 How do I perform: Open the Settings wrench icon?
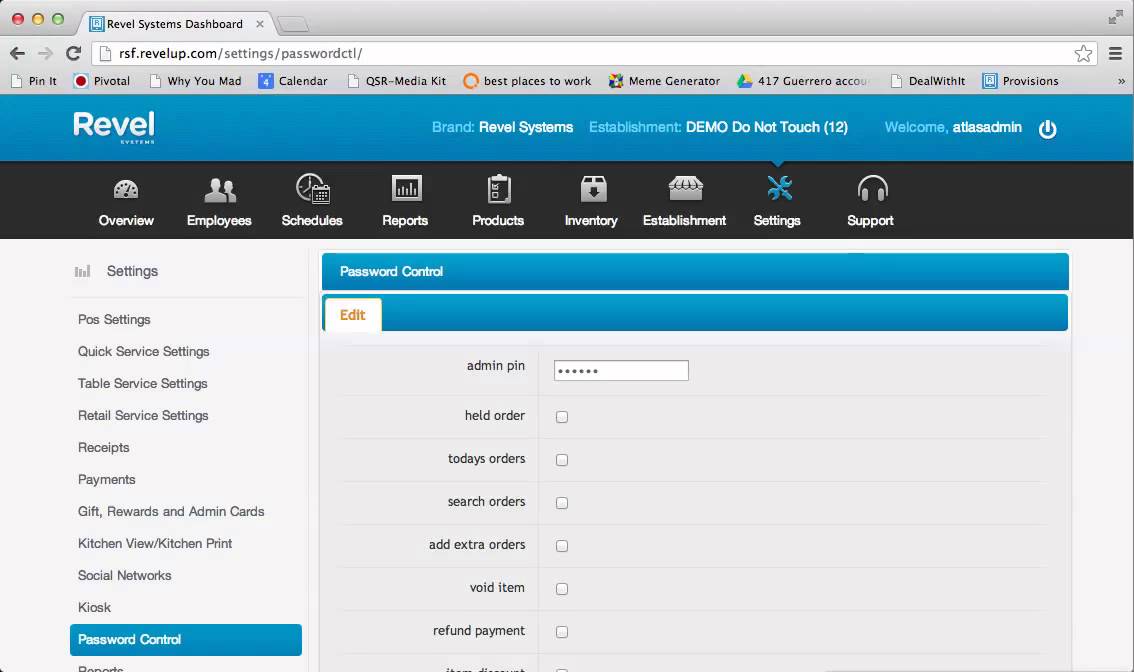tap(779, 188)
